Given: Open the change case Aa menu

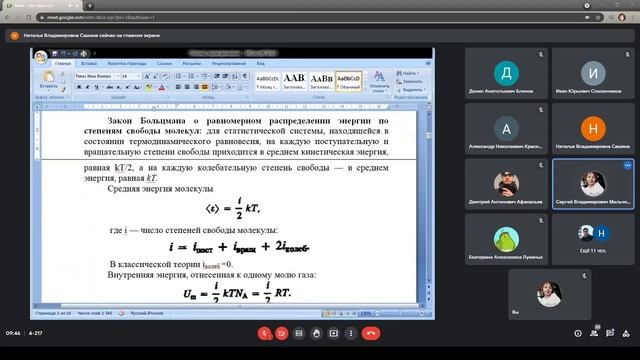Looking at the screenshot, I should 137,87.
